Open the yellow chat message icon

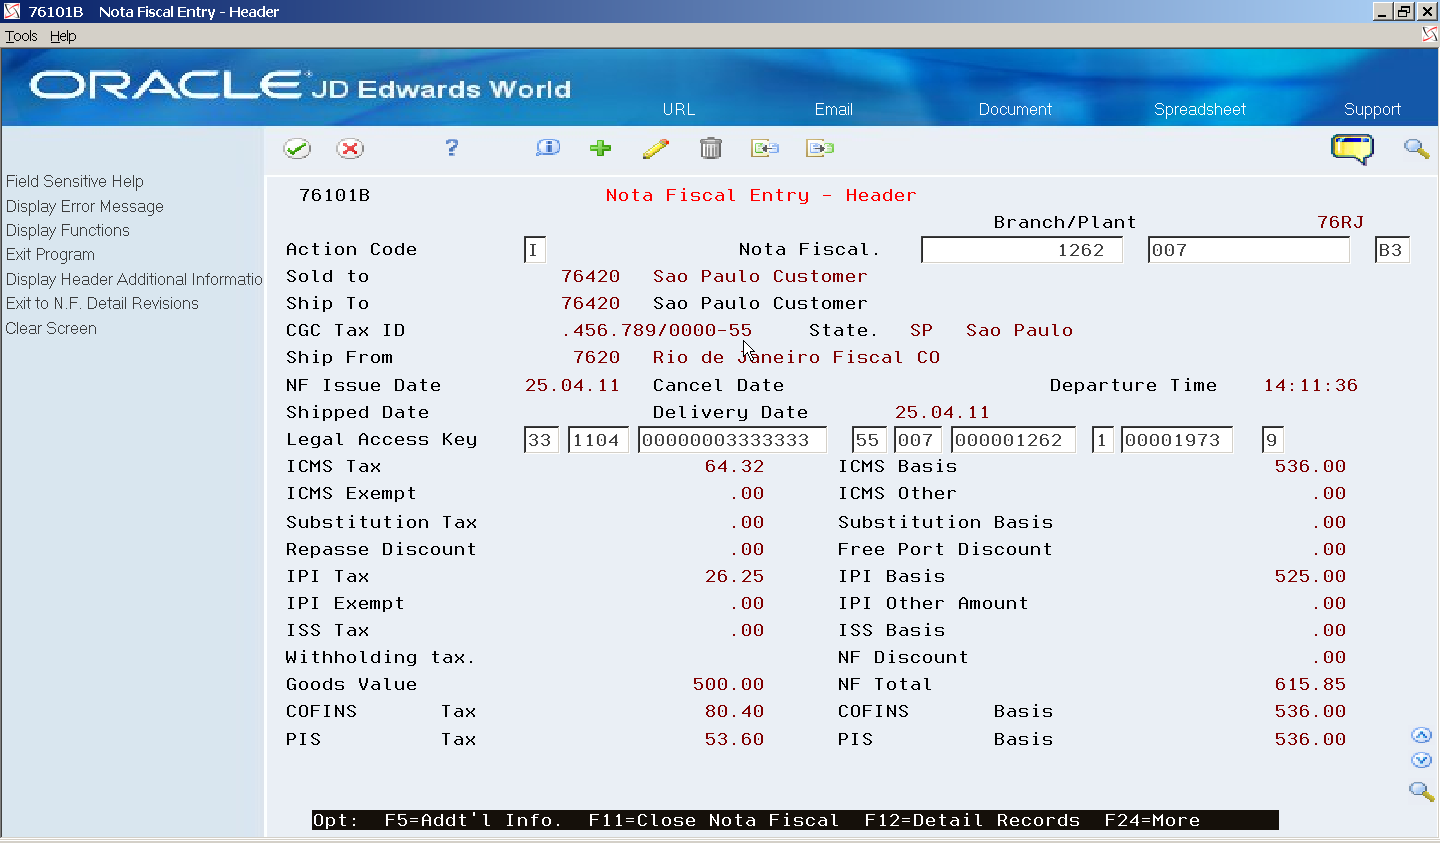1352,149
